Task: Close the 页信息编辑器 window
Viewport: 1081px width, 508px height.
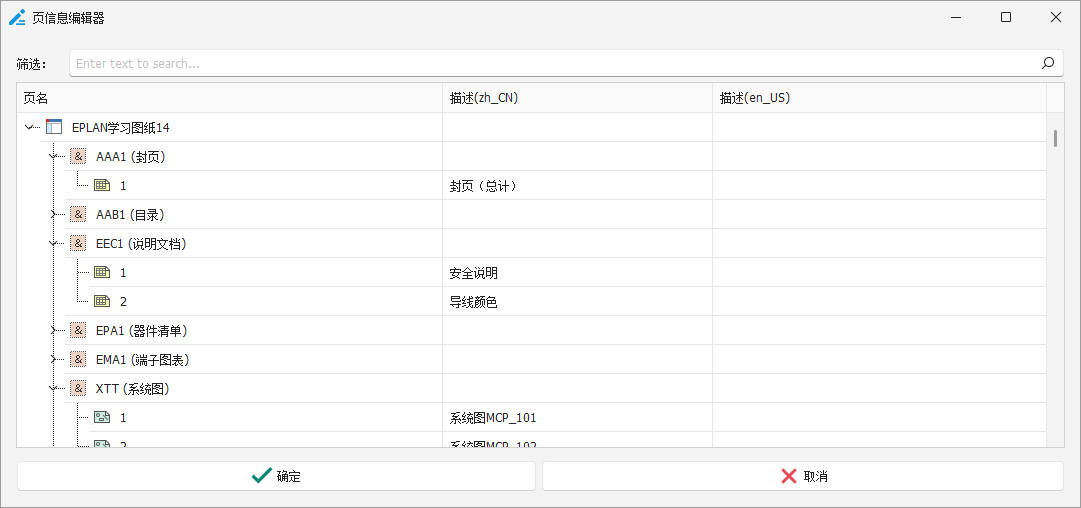Action: (1055, 17)
